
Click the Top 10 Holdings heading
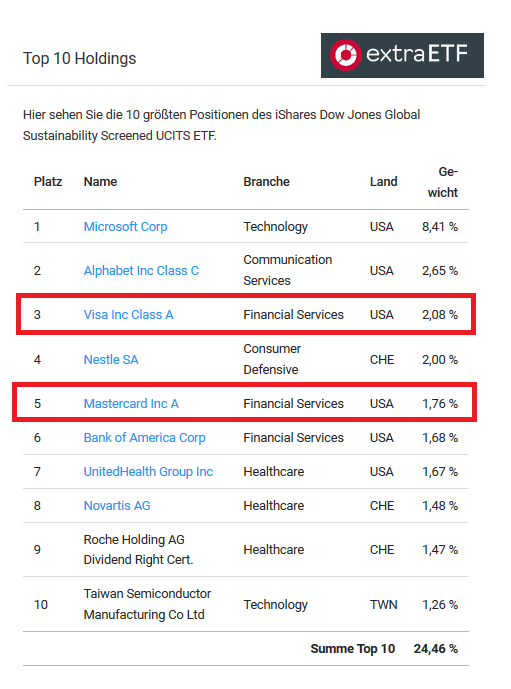click(x=80, y=58)
